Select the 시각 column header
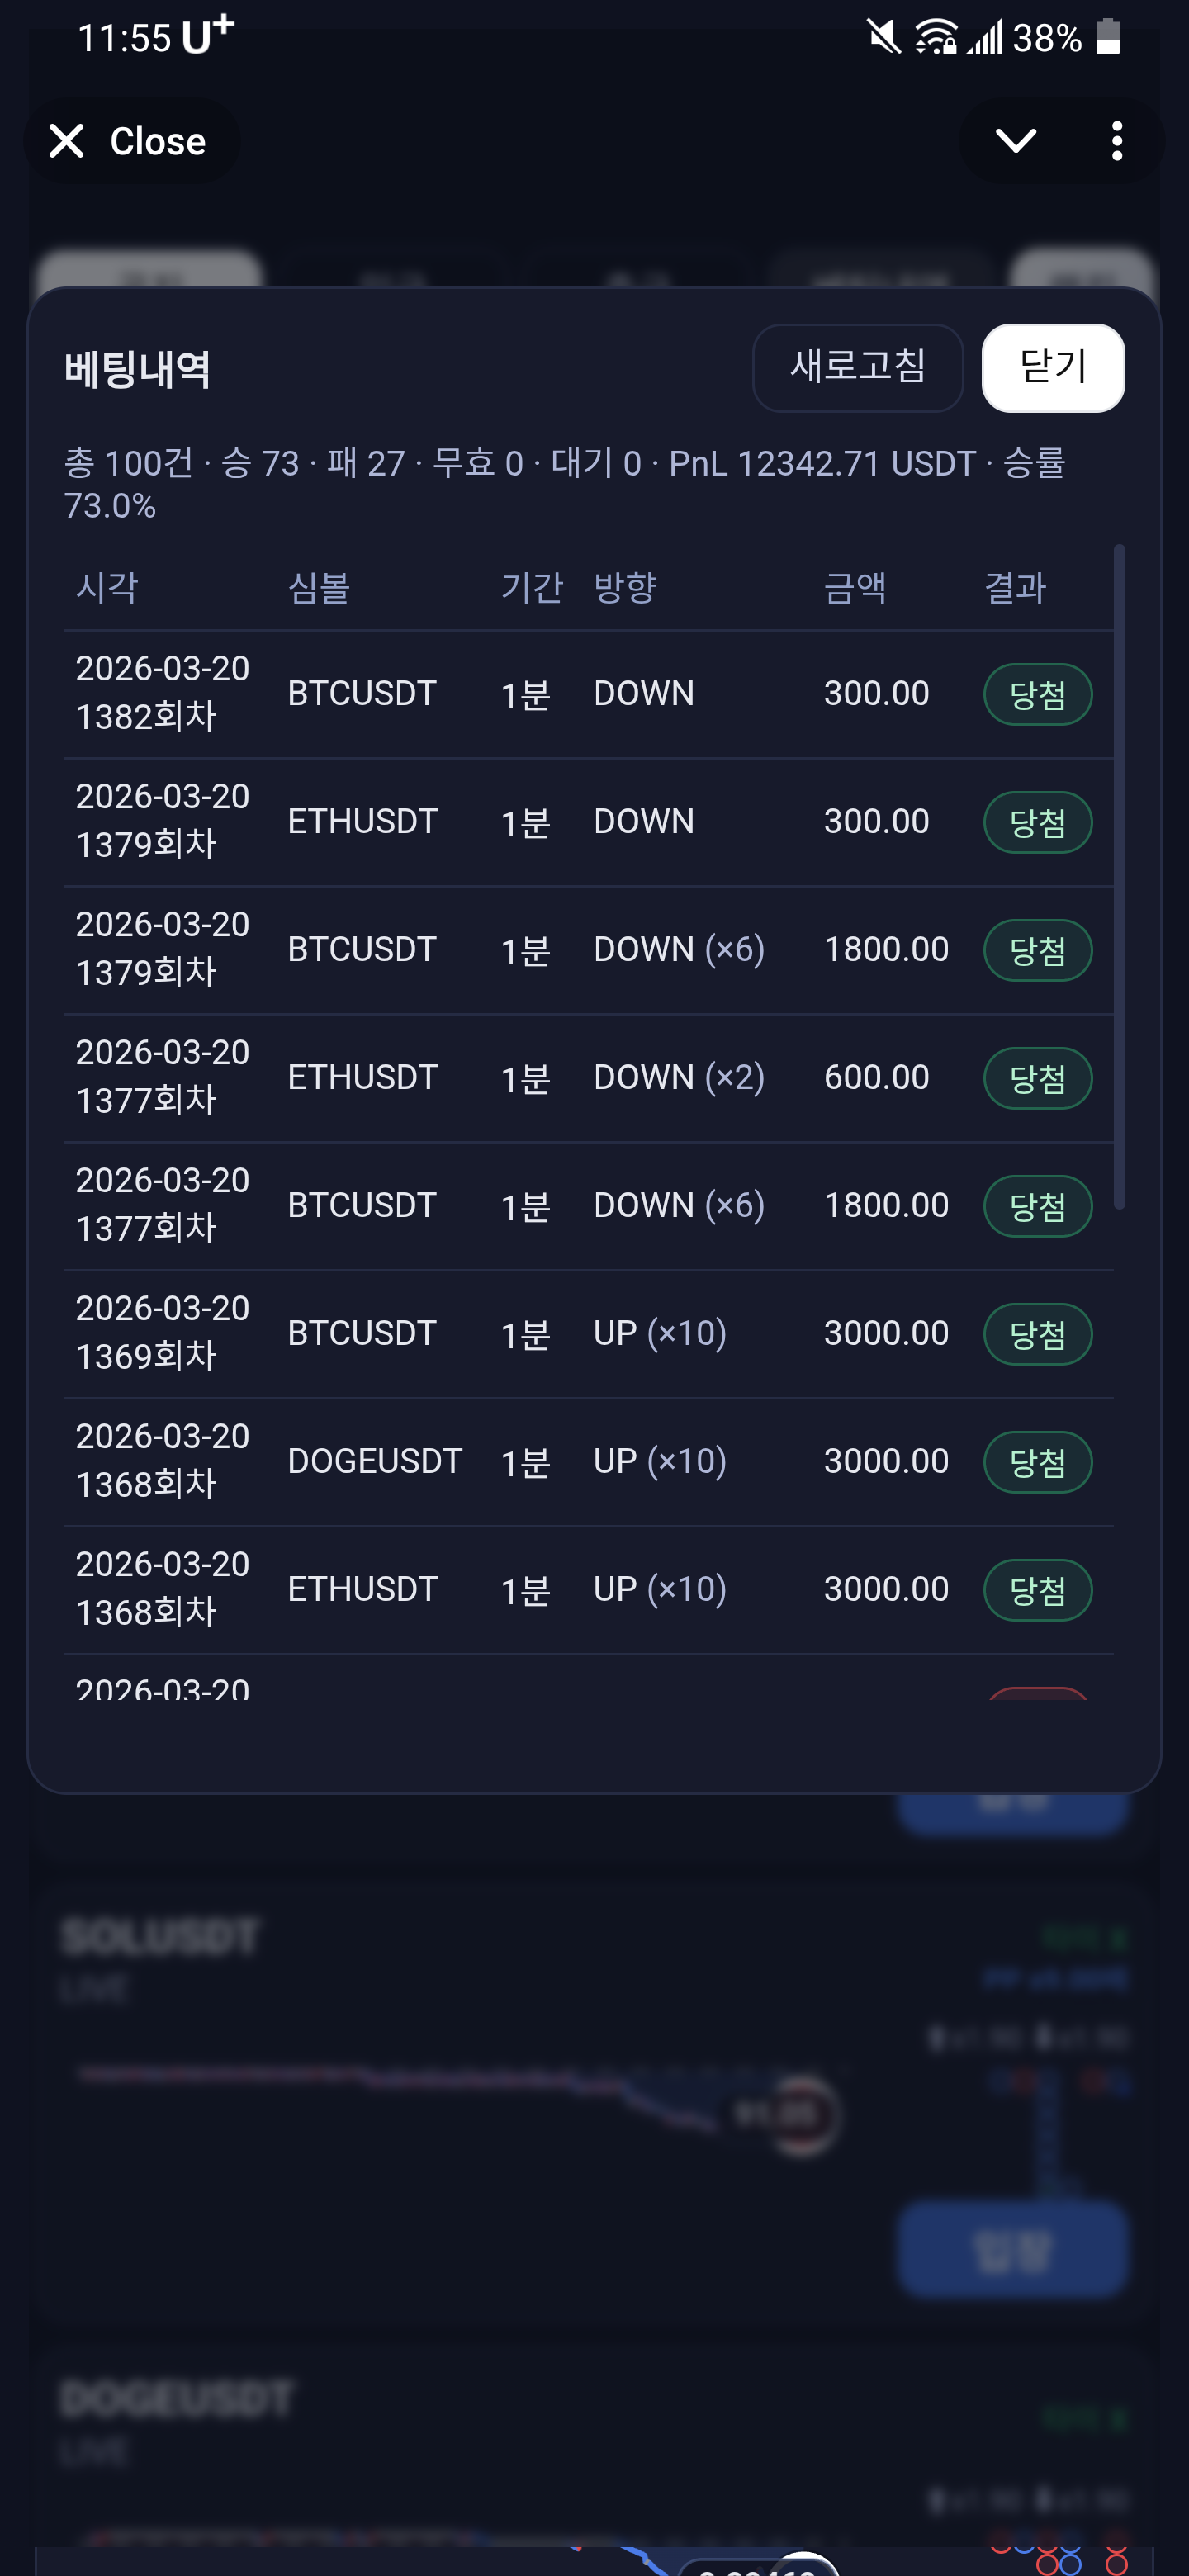This screenshot has height=2576, width=1189. coord(107,587)
